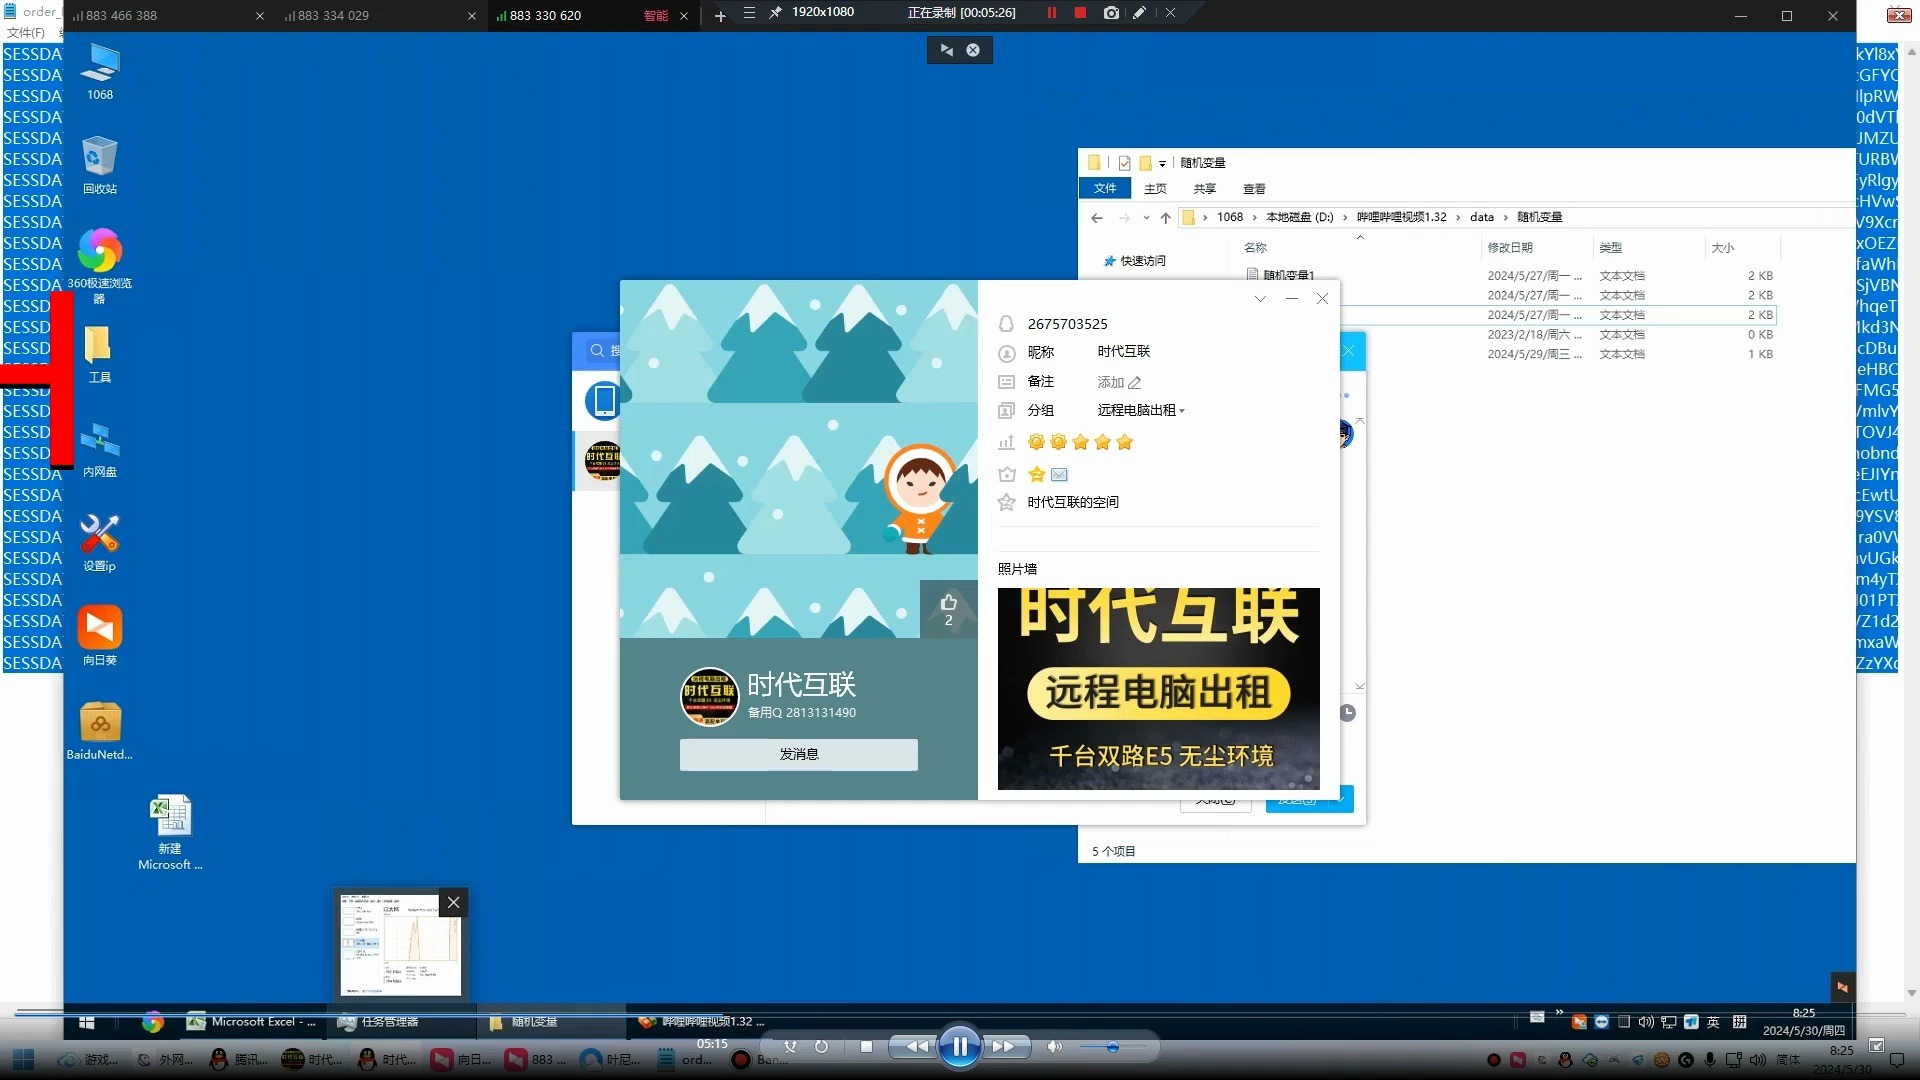Switch to the 主页 ribbon tab
The height and width of the screenshot is (1080, 1920).
coord(1155,188)
